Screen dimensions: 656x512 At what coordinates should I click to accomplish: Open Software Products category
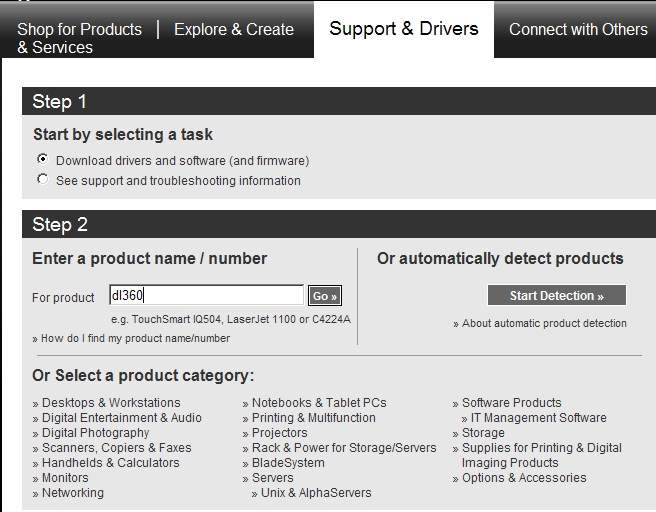pyautogui.click(x=512, y=402)
